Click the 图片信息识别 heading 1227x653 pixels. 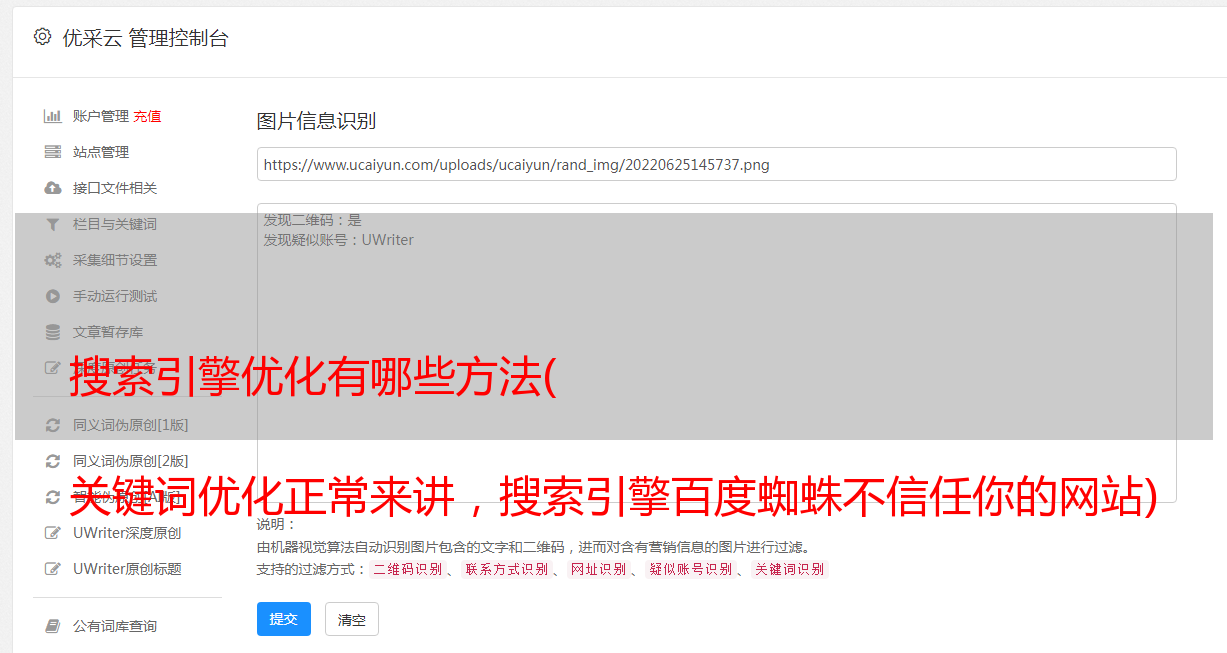point(316,121)
